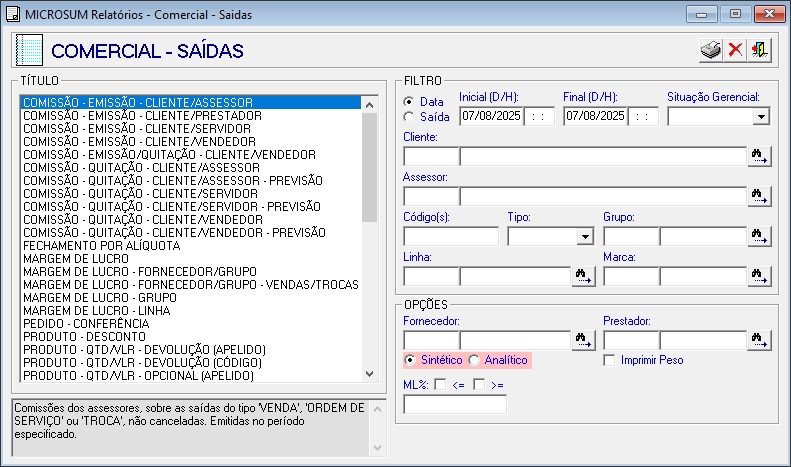The height and width of the screenshot is (467, 791).
Task: Click the notepad icon beside COMERCIAL - SAÍDAS
Action: [x=29, y=50]
